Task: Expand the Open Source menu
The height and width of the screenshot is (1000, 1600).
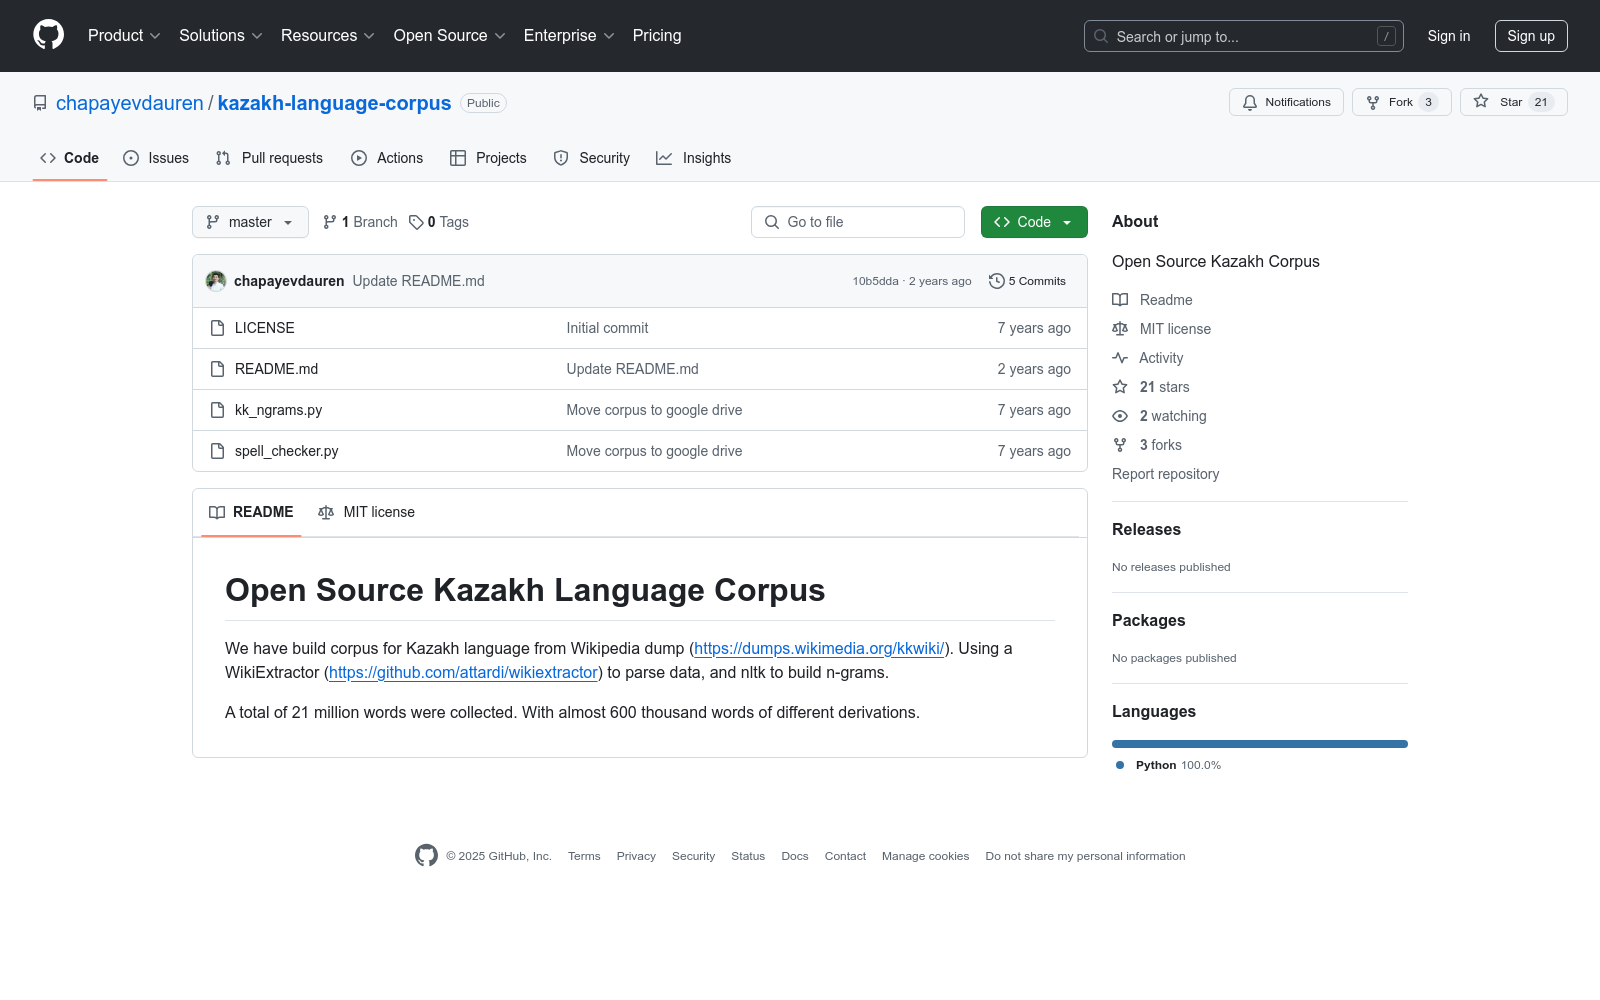Action: point(450,35)
